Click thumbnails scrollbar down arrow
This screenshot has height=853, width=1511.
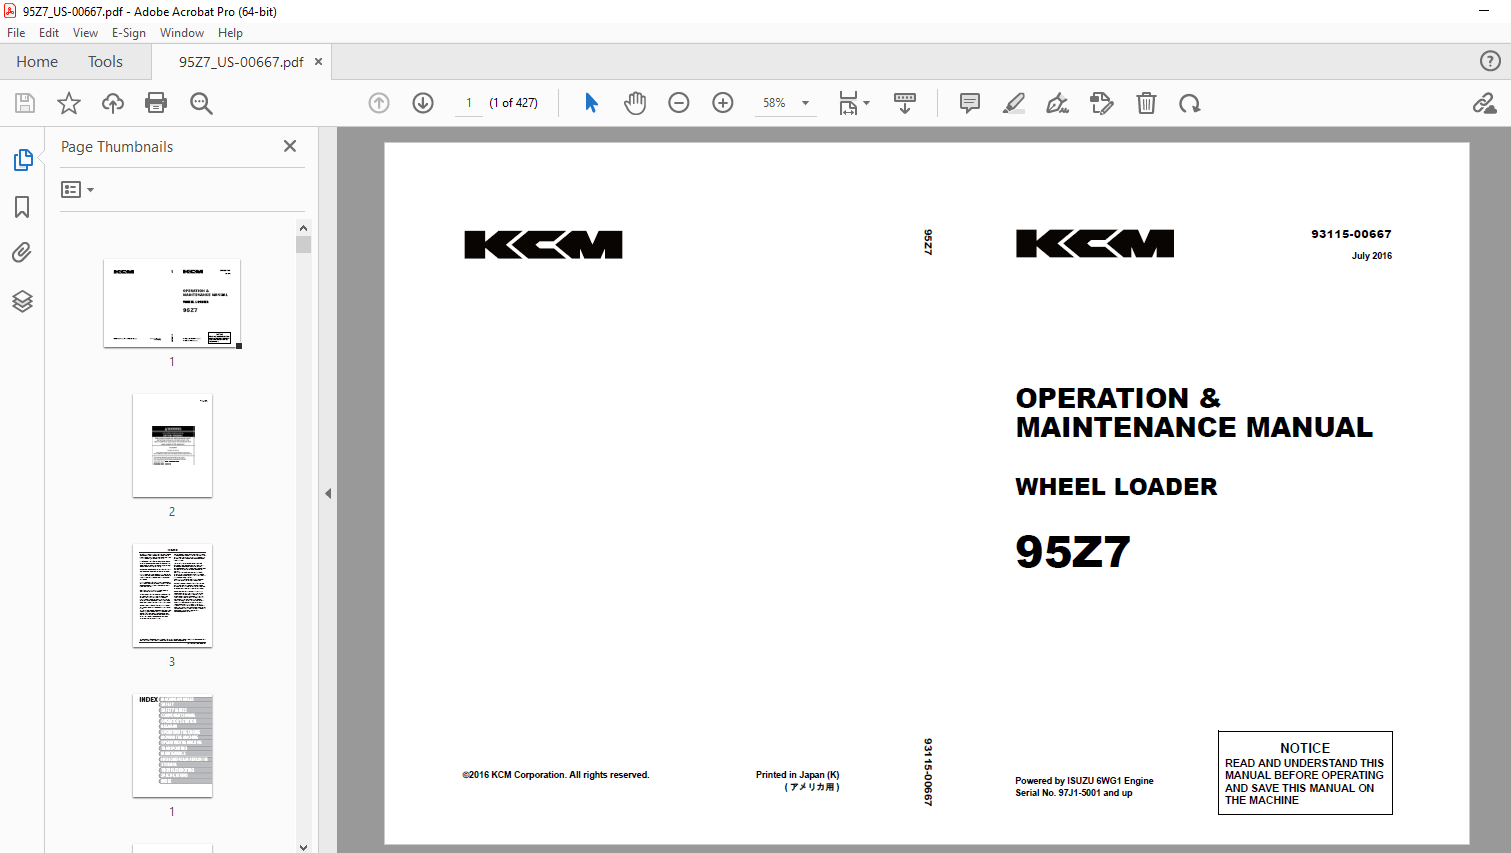(x=303, y=846)
